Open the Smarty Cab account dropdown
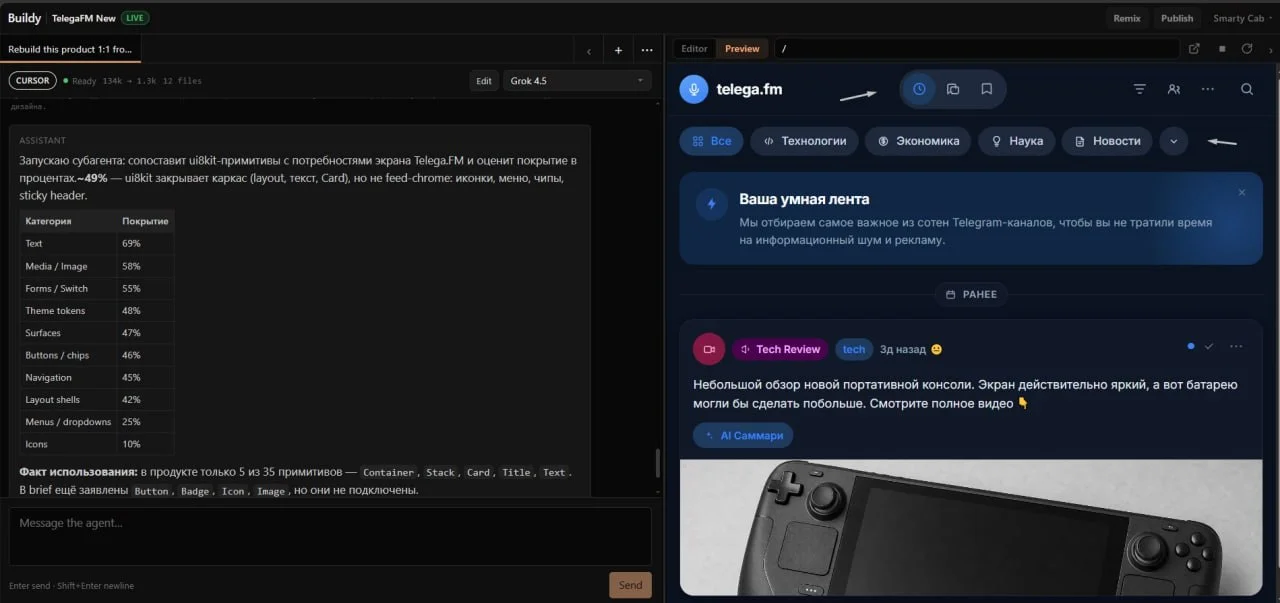The image size is (1280, 603). (x=1241, y=18)
